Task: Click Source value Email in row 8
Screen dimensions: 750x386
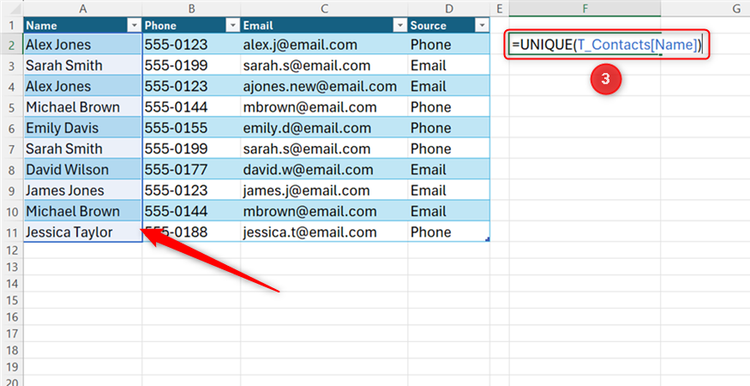Action: pos(449,170)
